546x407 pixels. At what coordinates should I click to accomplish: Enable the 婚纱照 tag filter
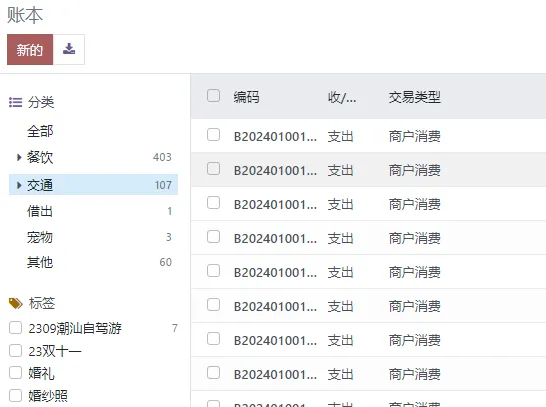(15, 396)
